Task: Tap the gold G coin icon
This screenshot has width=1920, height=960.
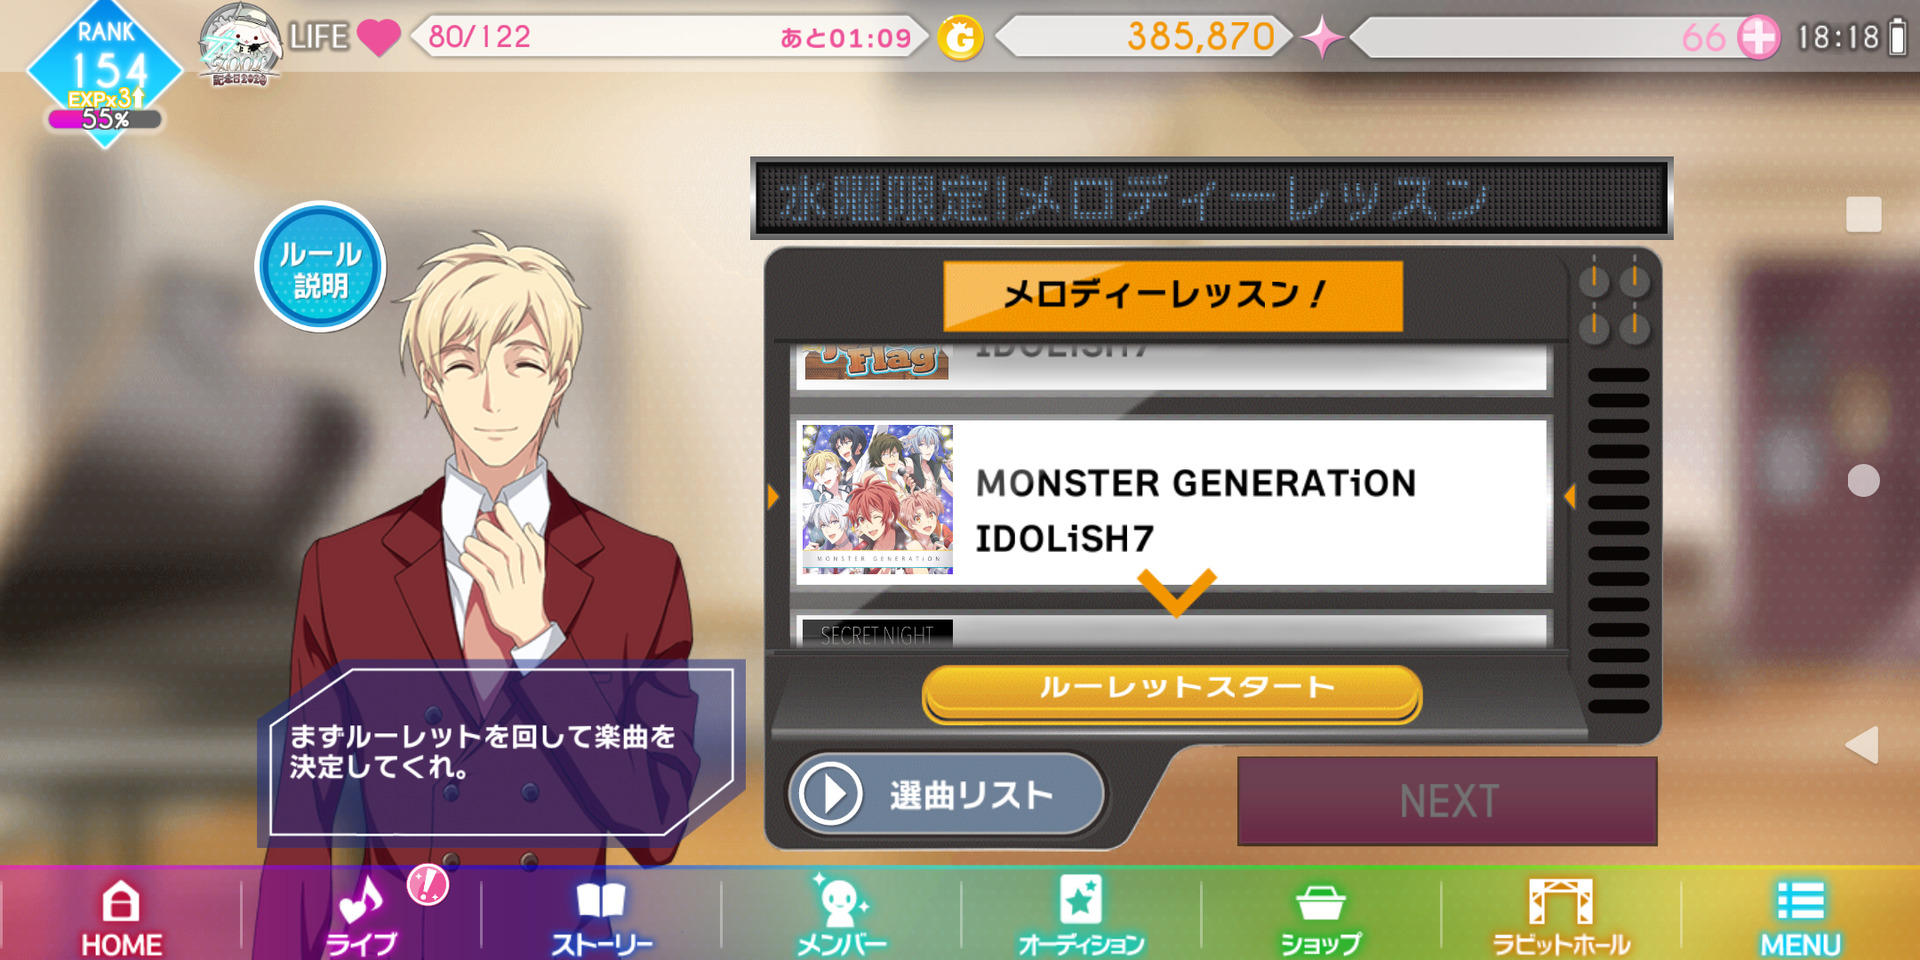Action: (x=960, y=39)
